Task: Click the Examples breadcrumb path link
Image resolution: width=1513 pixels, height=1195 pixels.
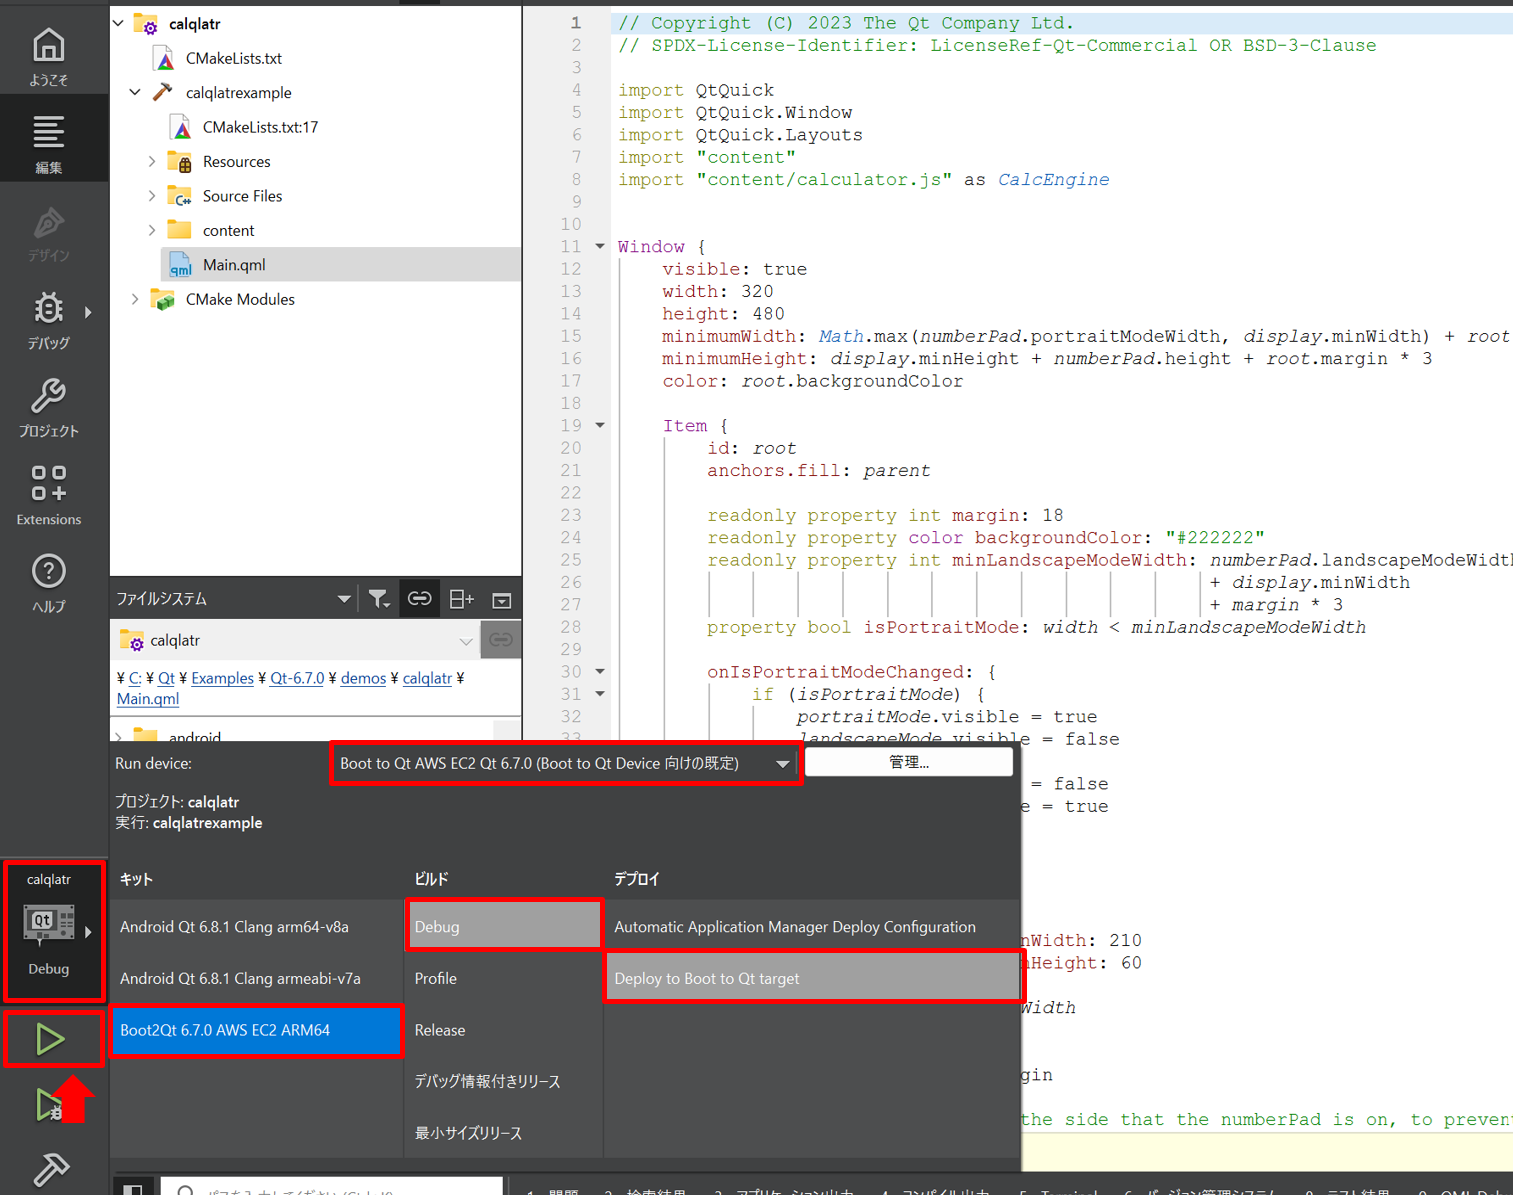Action: pos(222,678)
